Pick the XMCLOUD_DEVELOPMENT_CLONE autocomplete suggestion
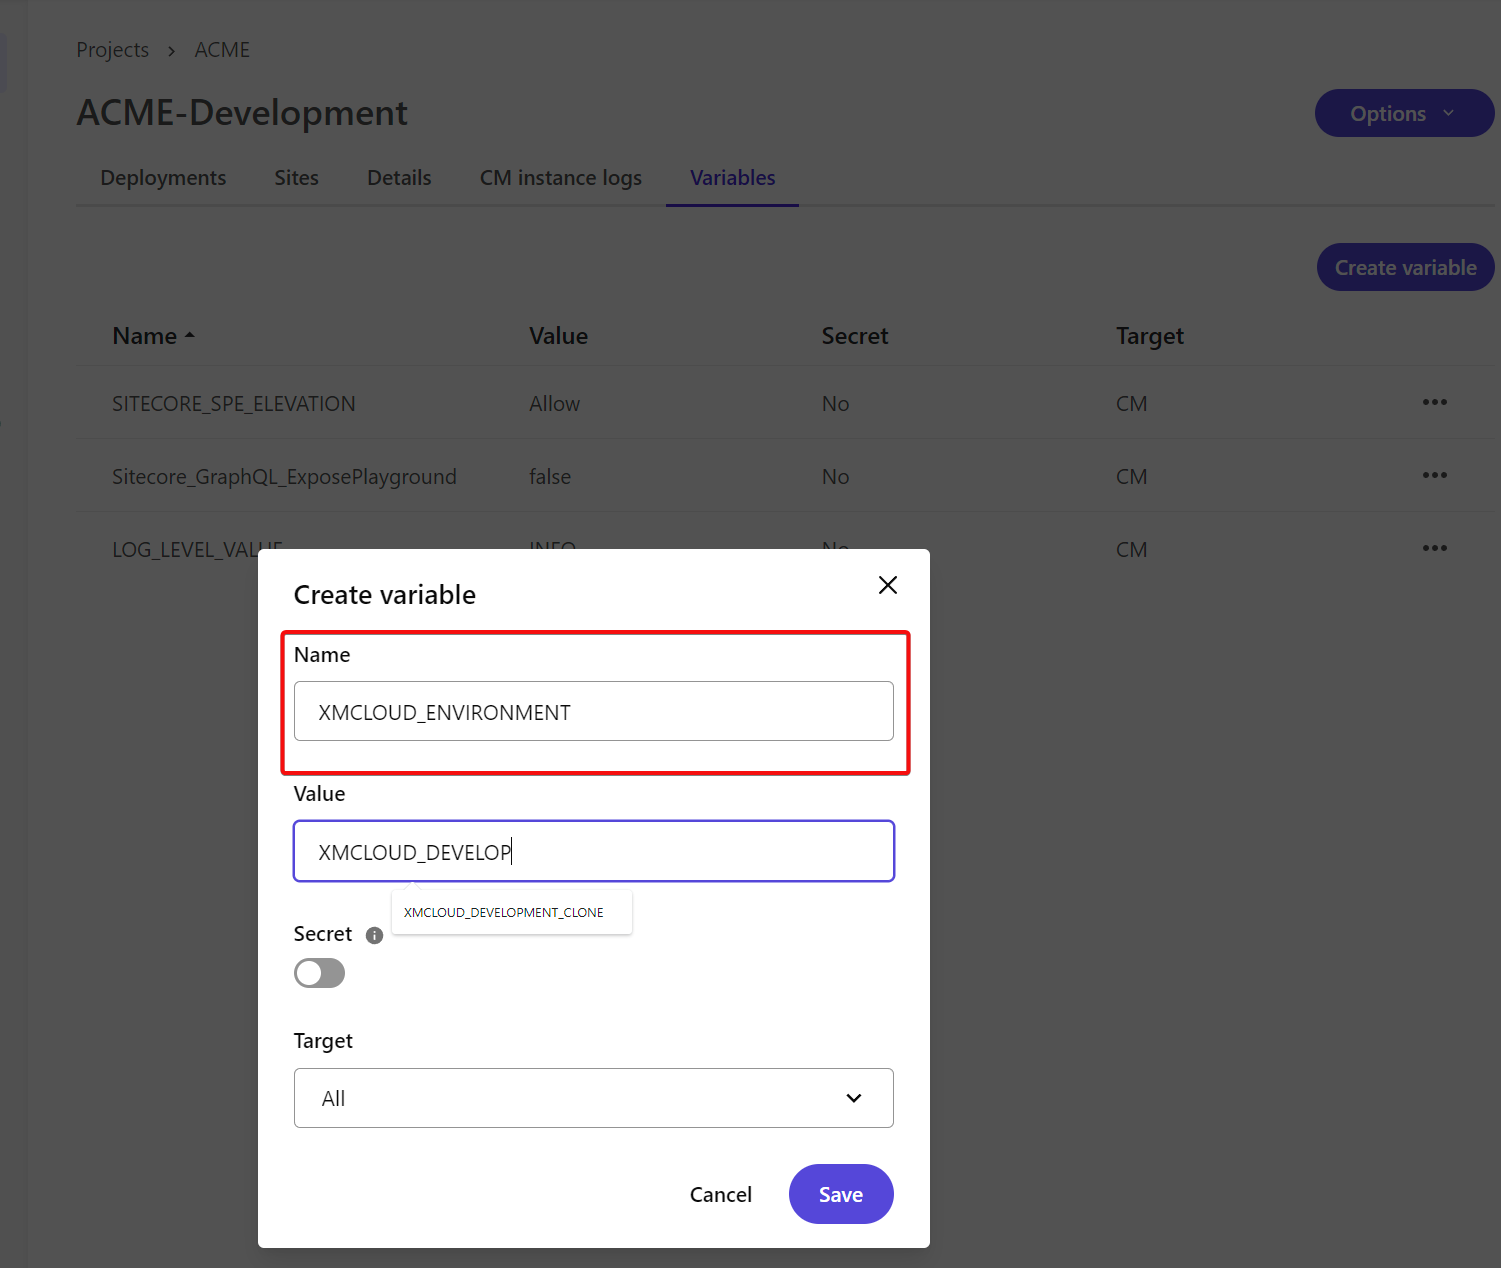This screenshot has height=1268, width=1501. pyautogui.click(x=504, y=912)
